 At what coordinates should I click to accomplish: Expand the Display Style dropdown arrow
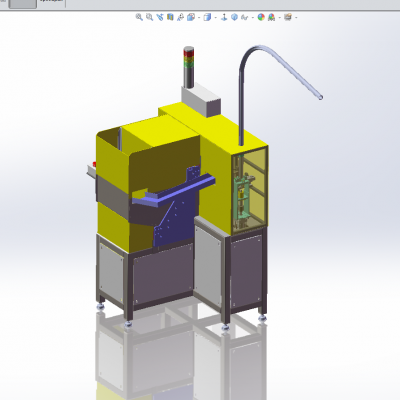click(x=215, y=17)
